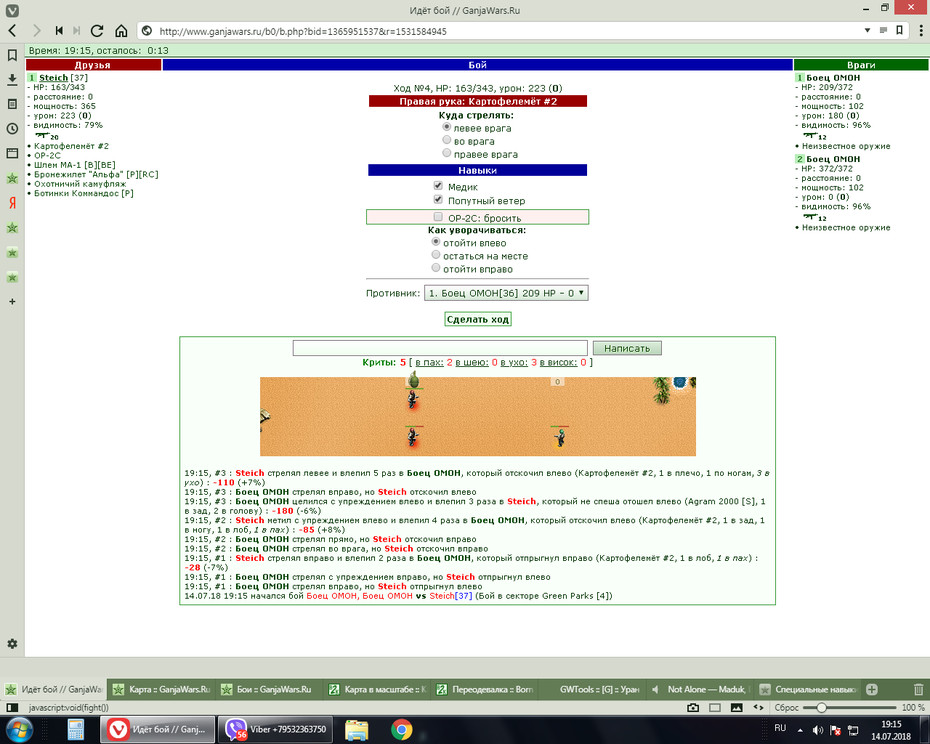Image resolution: width=930 pixels, height=744 pixels.
Task: Open the Yandex web panel
Action: 12,203
